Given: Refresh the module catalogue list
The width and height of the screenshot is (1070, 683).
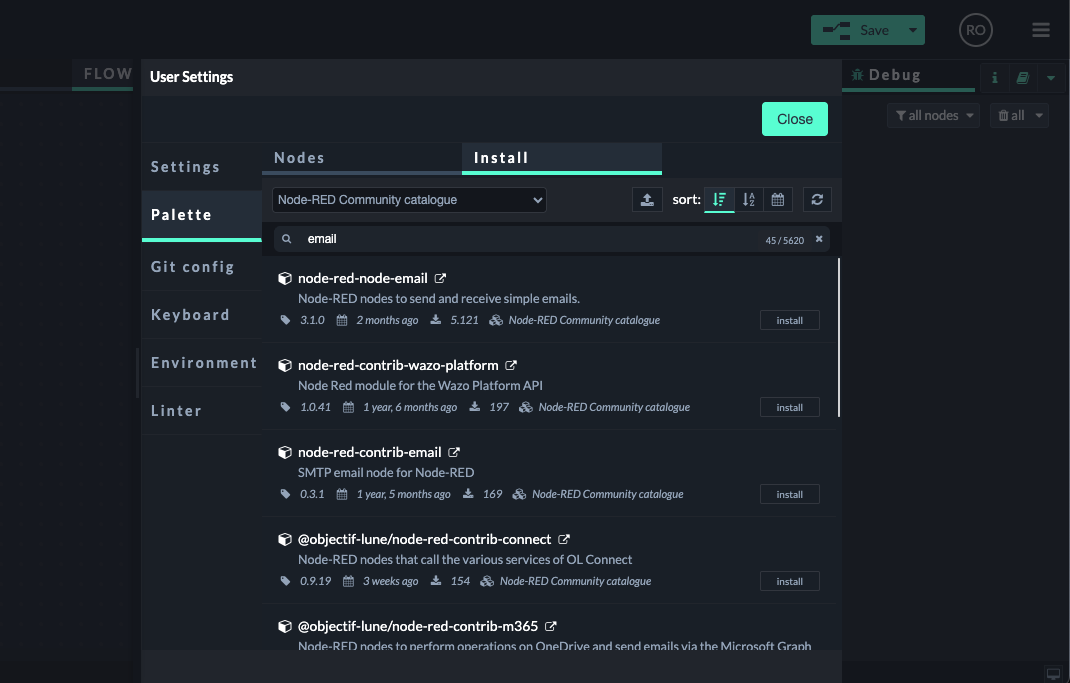Looking at the screenshot, I should (x=816, y=199).
